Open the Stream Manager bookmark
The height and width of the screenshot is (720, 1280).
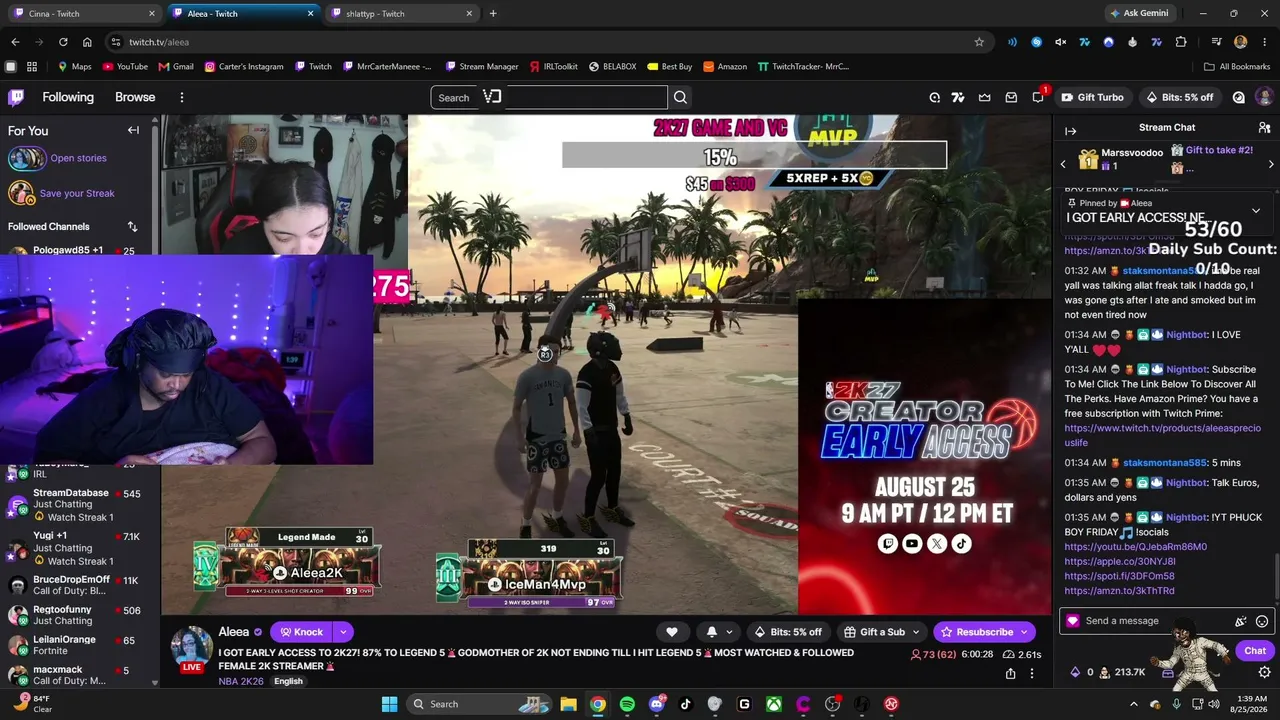point(482,67)
